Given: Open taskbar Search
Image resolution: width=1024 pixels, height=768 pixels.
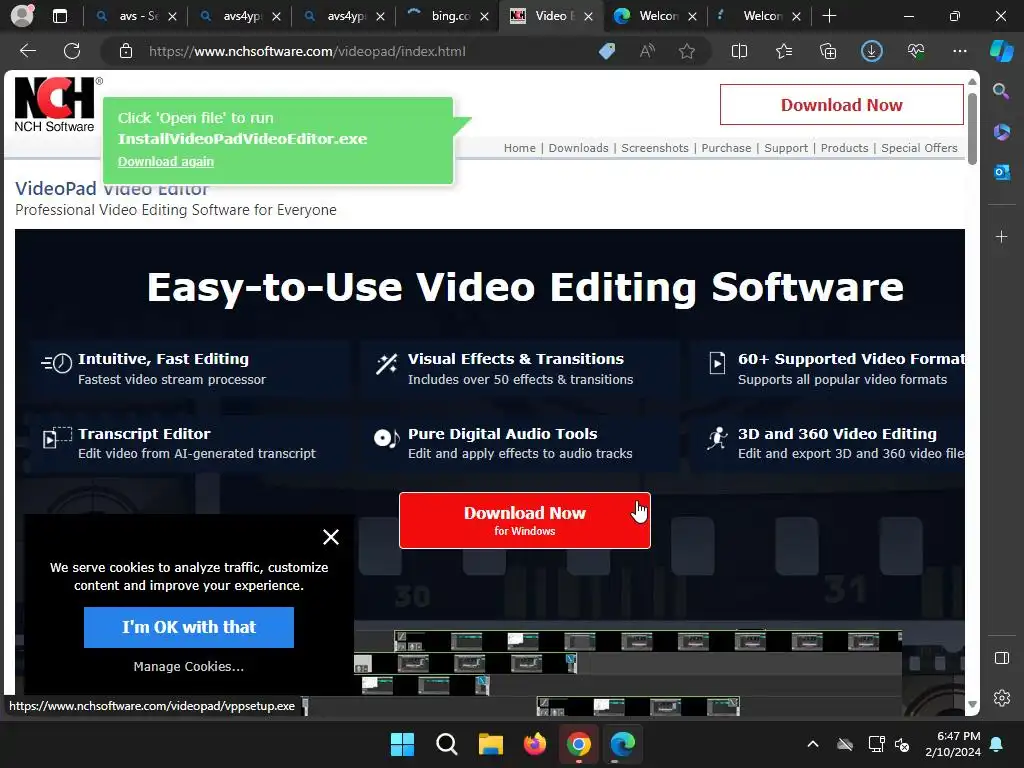Looking at the screenshot, I should click(x=447, y=744).
